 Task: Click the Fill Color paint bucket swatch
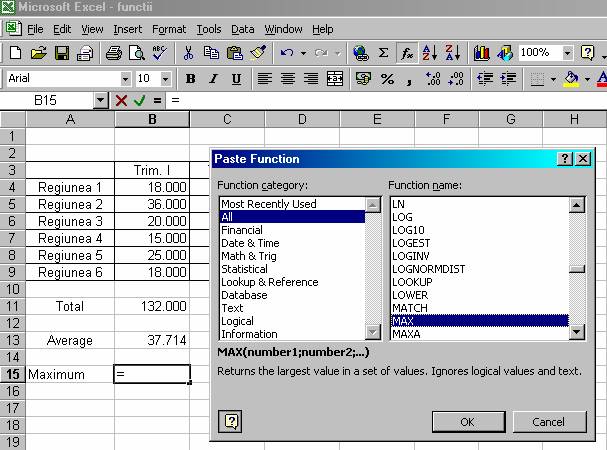coord(571,78)
